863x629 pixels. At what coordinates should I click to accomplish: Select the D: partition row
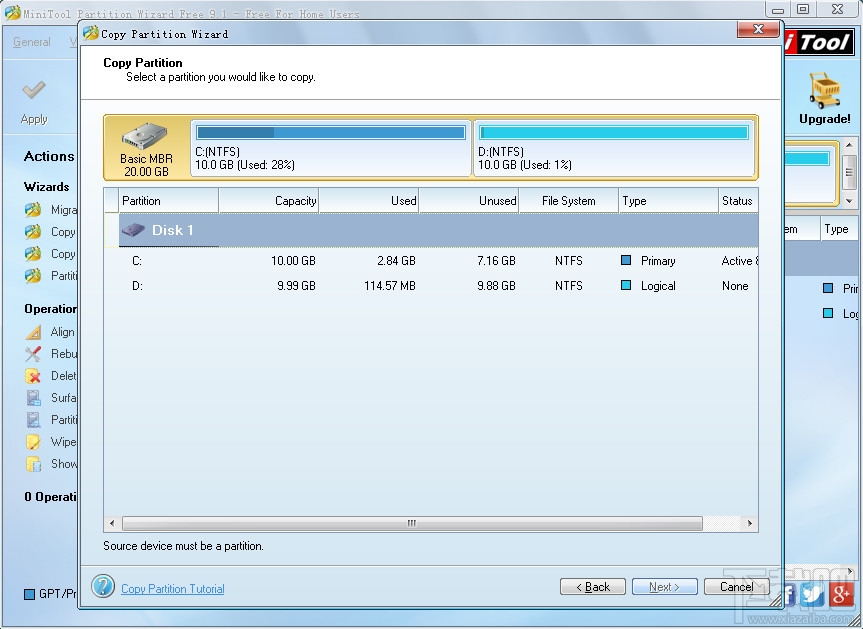(x=300, y=286)
